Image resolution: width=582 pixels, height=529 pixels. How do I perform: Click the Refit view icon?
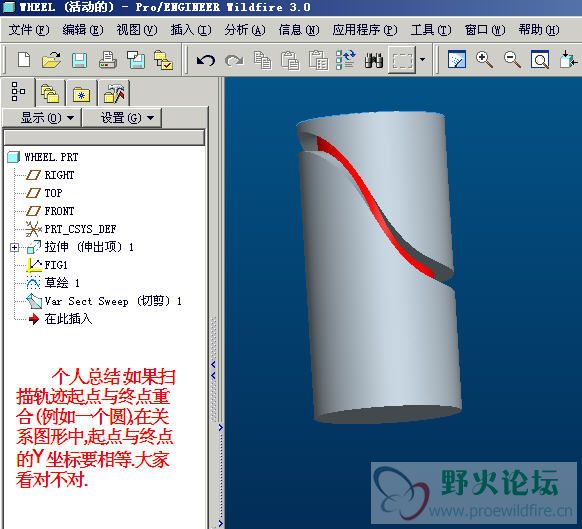[540, 60]
